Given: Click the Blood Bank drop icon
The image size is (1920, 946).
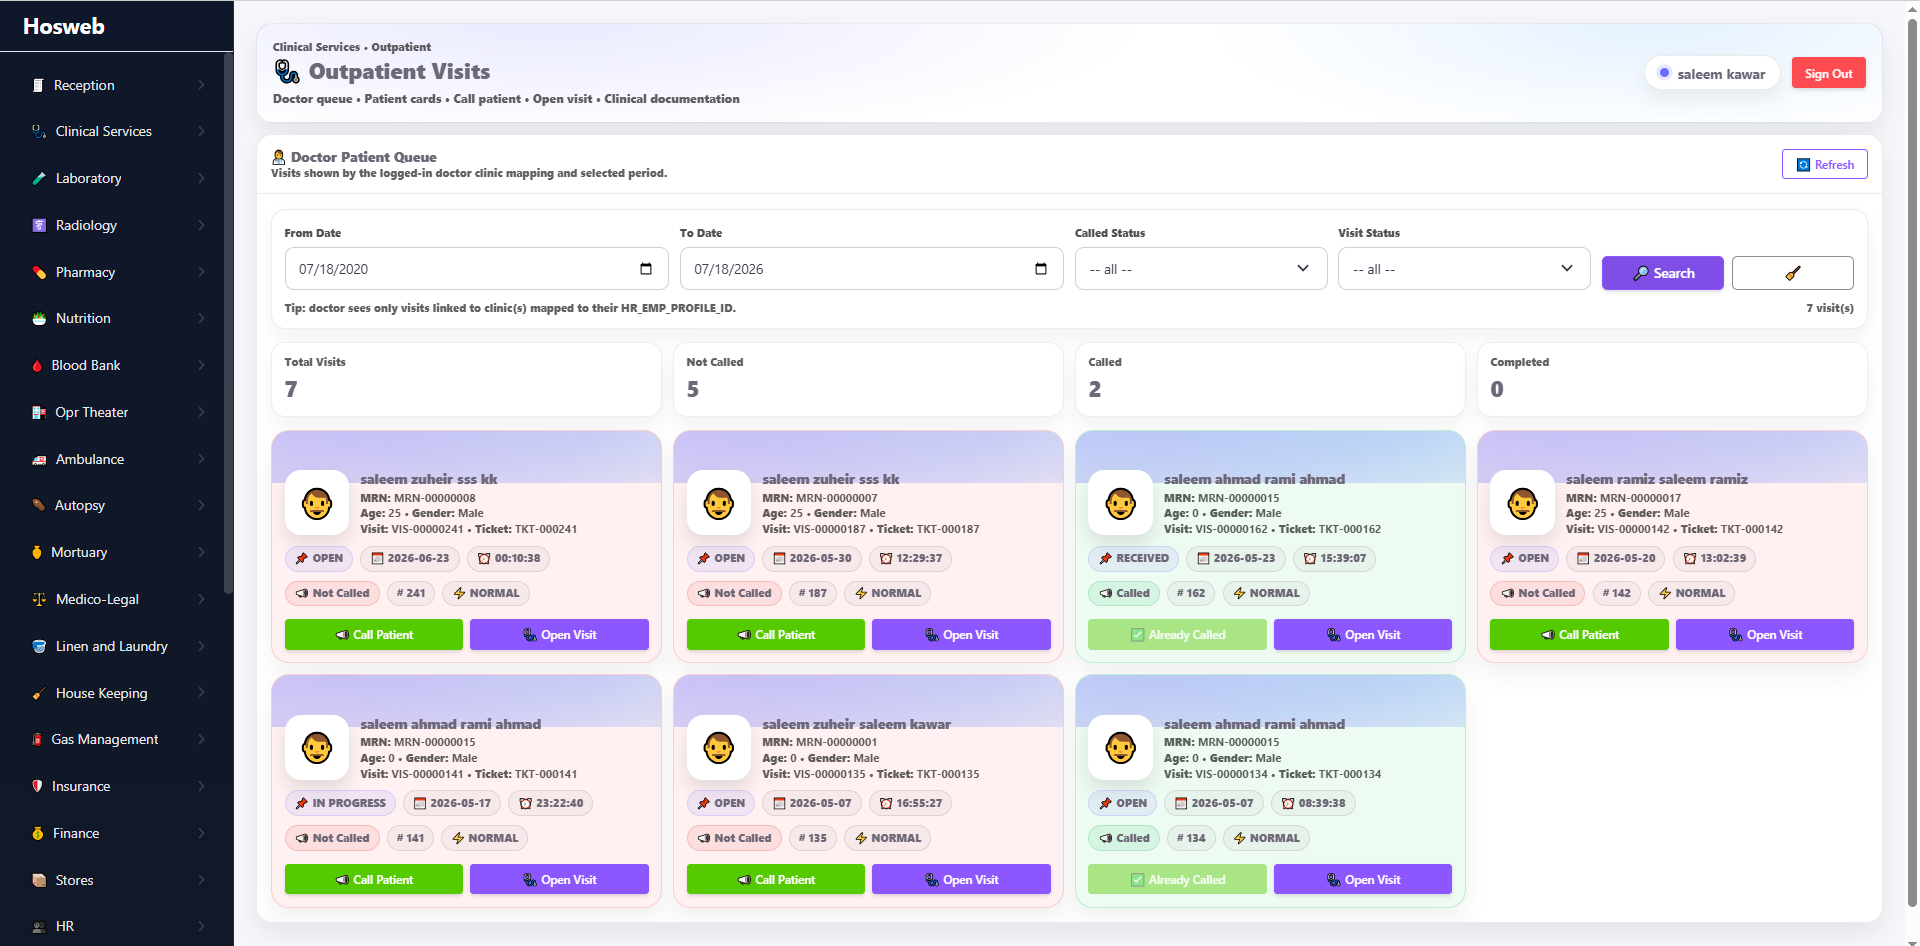Looking at the screenshot, I should 37,365.
